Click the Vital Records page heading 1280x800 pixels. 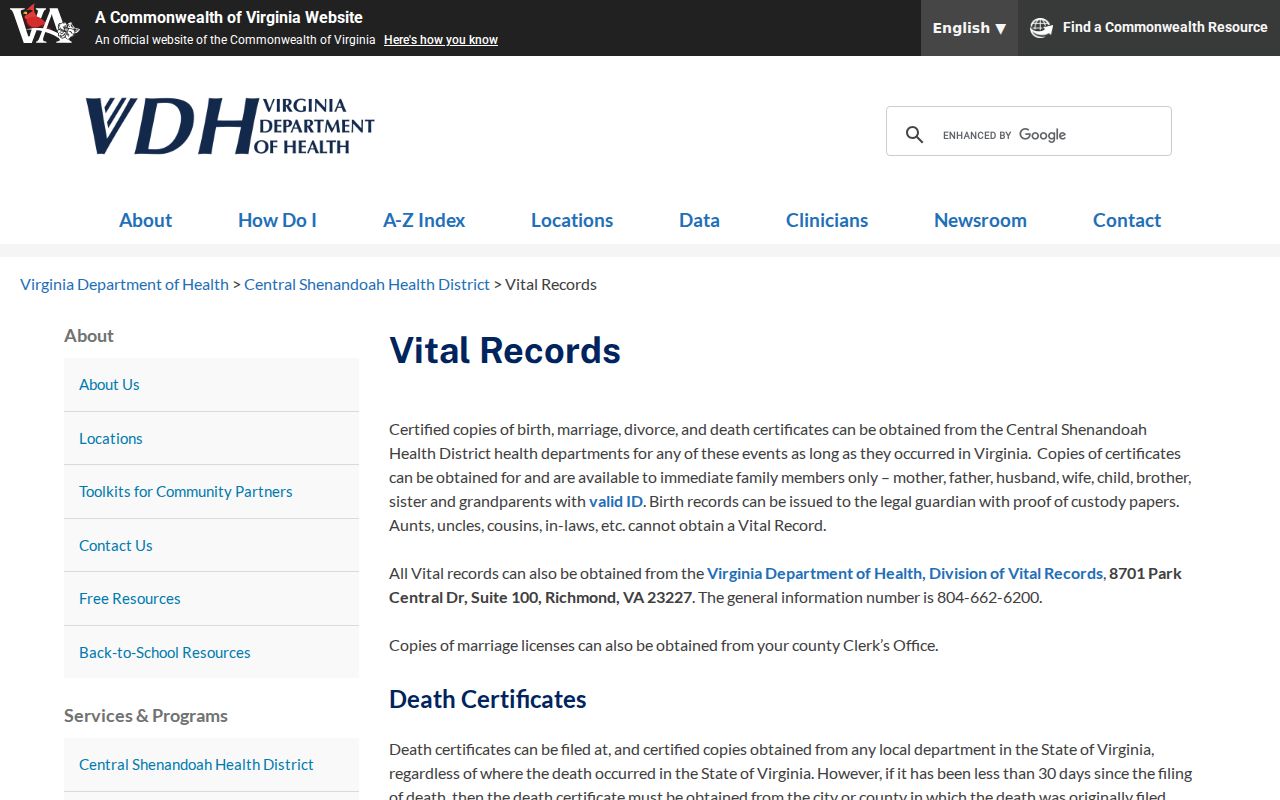pyautogui.click(x=505, y=350)
